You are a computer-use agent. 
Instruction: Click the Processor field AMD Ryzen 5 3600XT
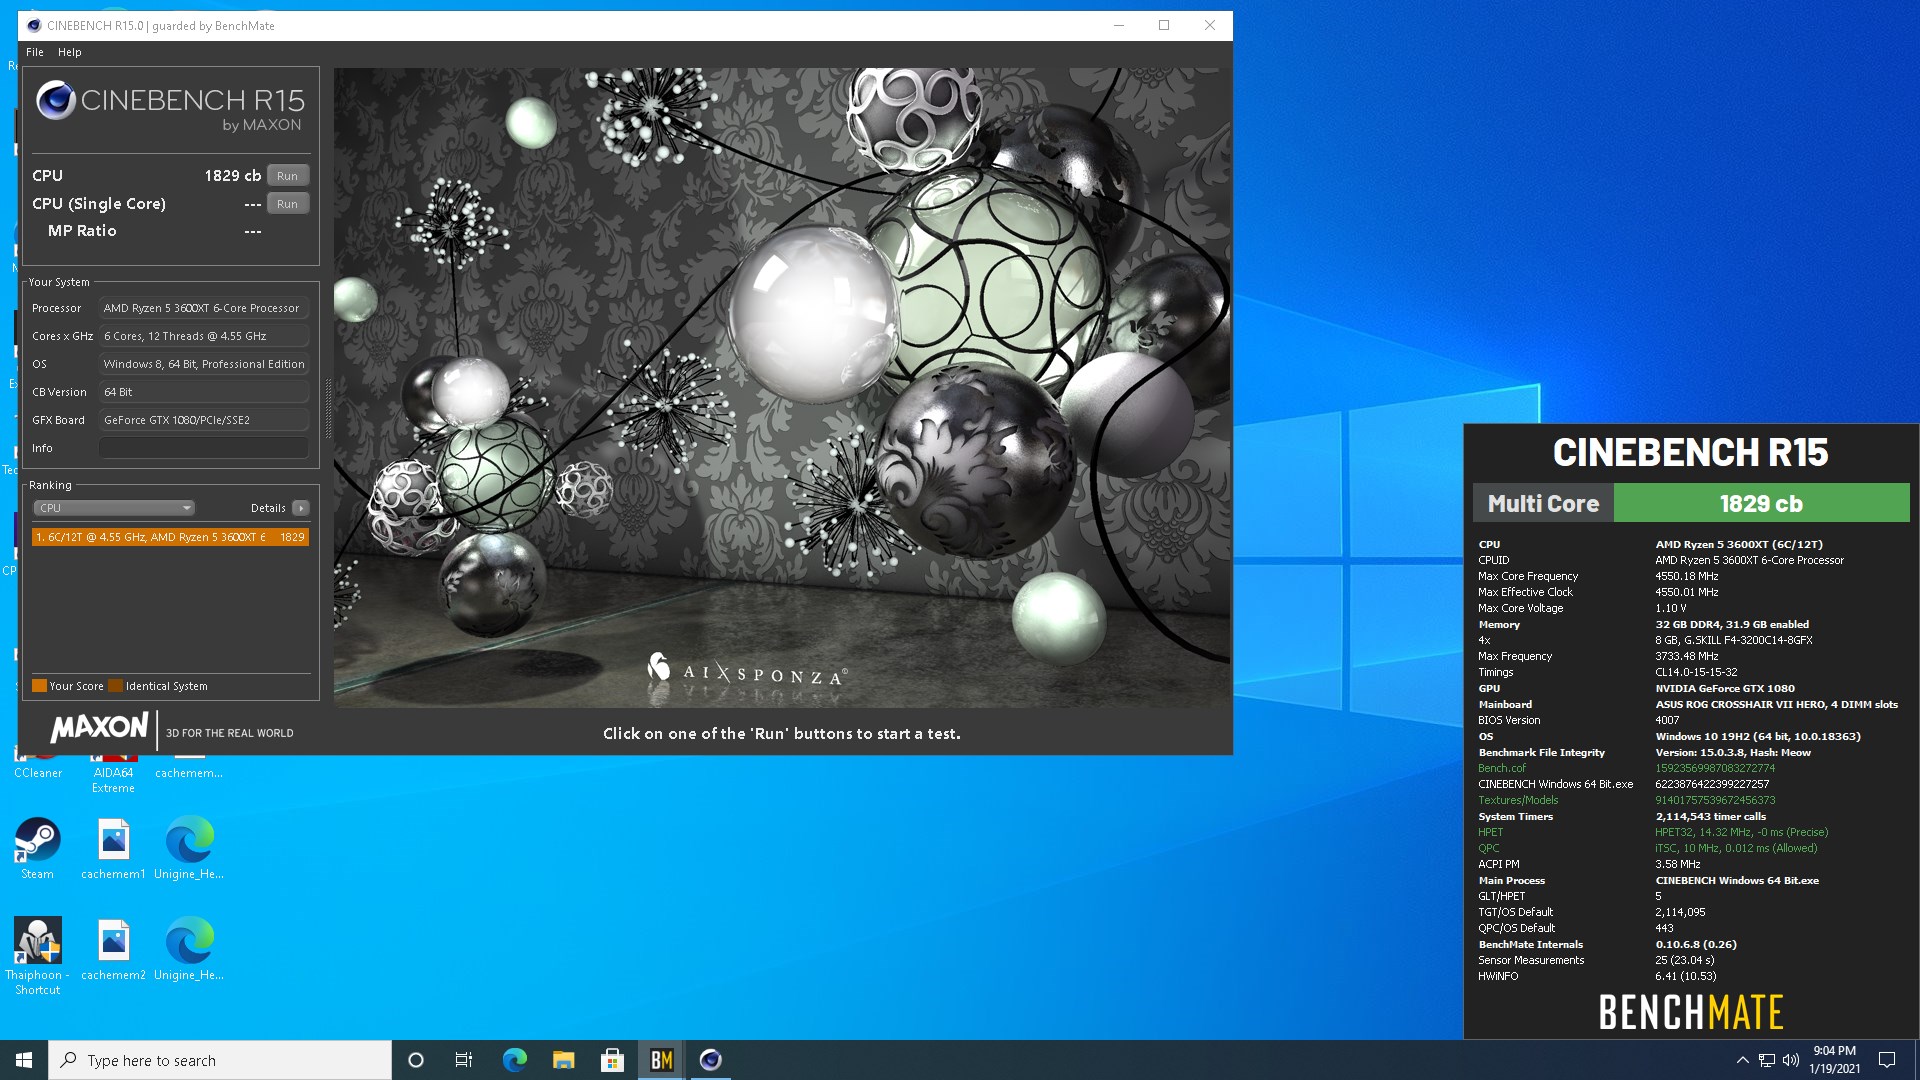pos(204,308)
